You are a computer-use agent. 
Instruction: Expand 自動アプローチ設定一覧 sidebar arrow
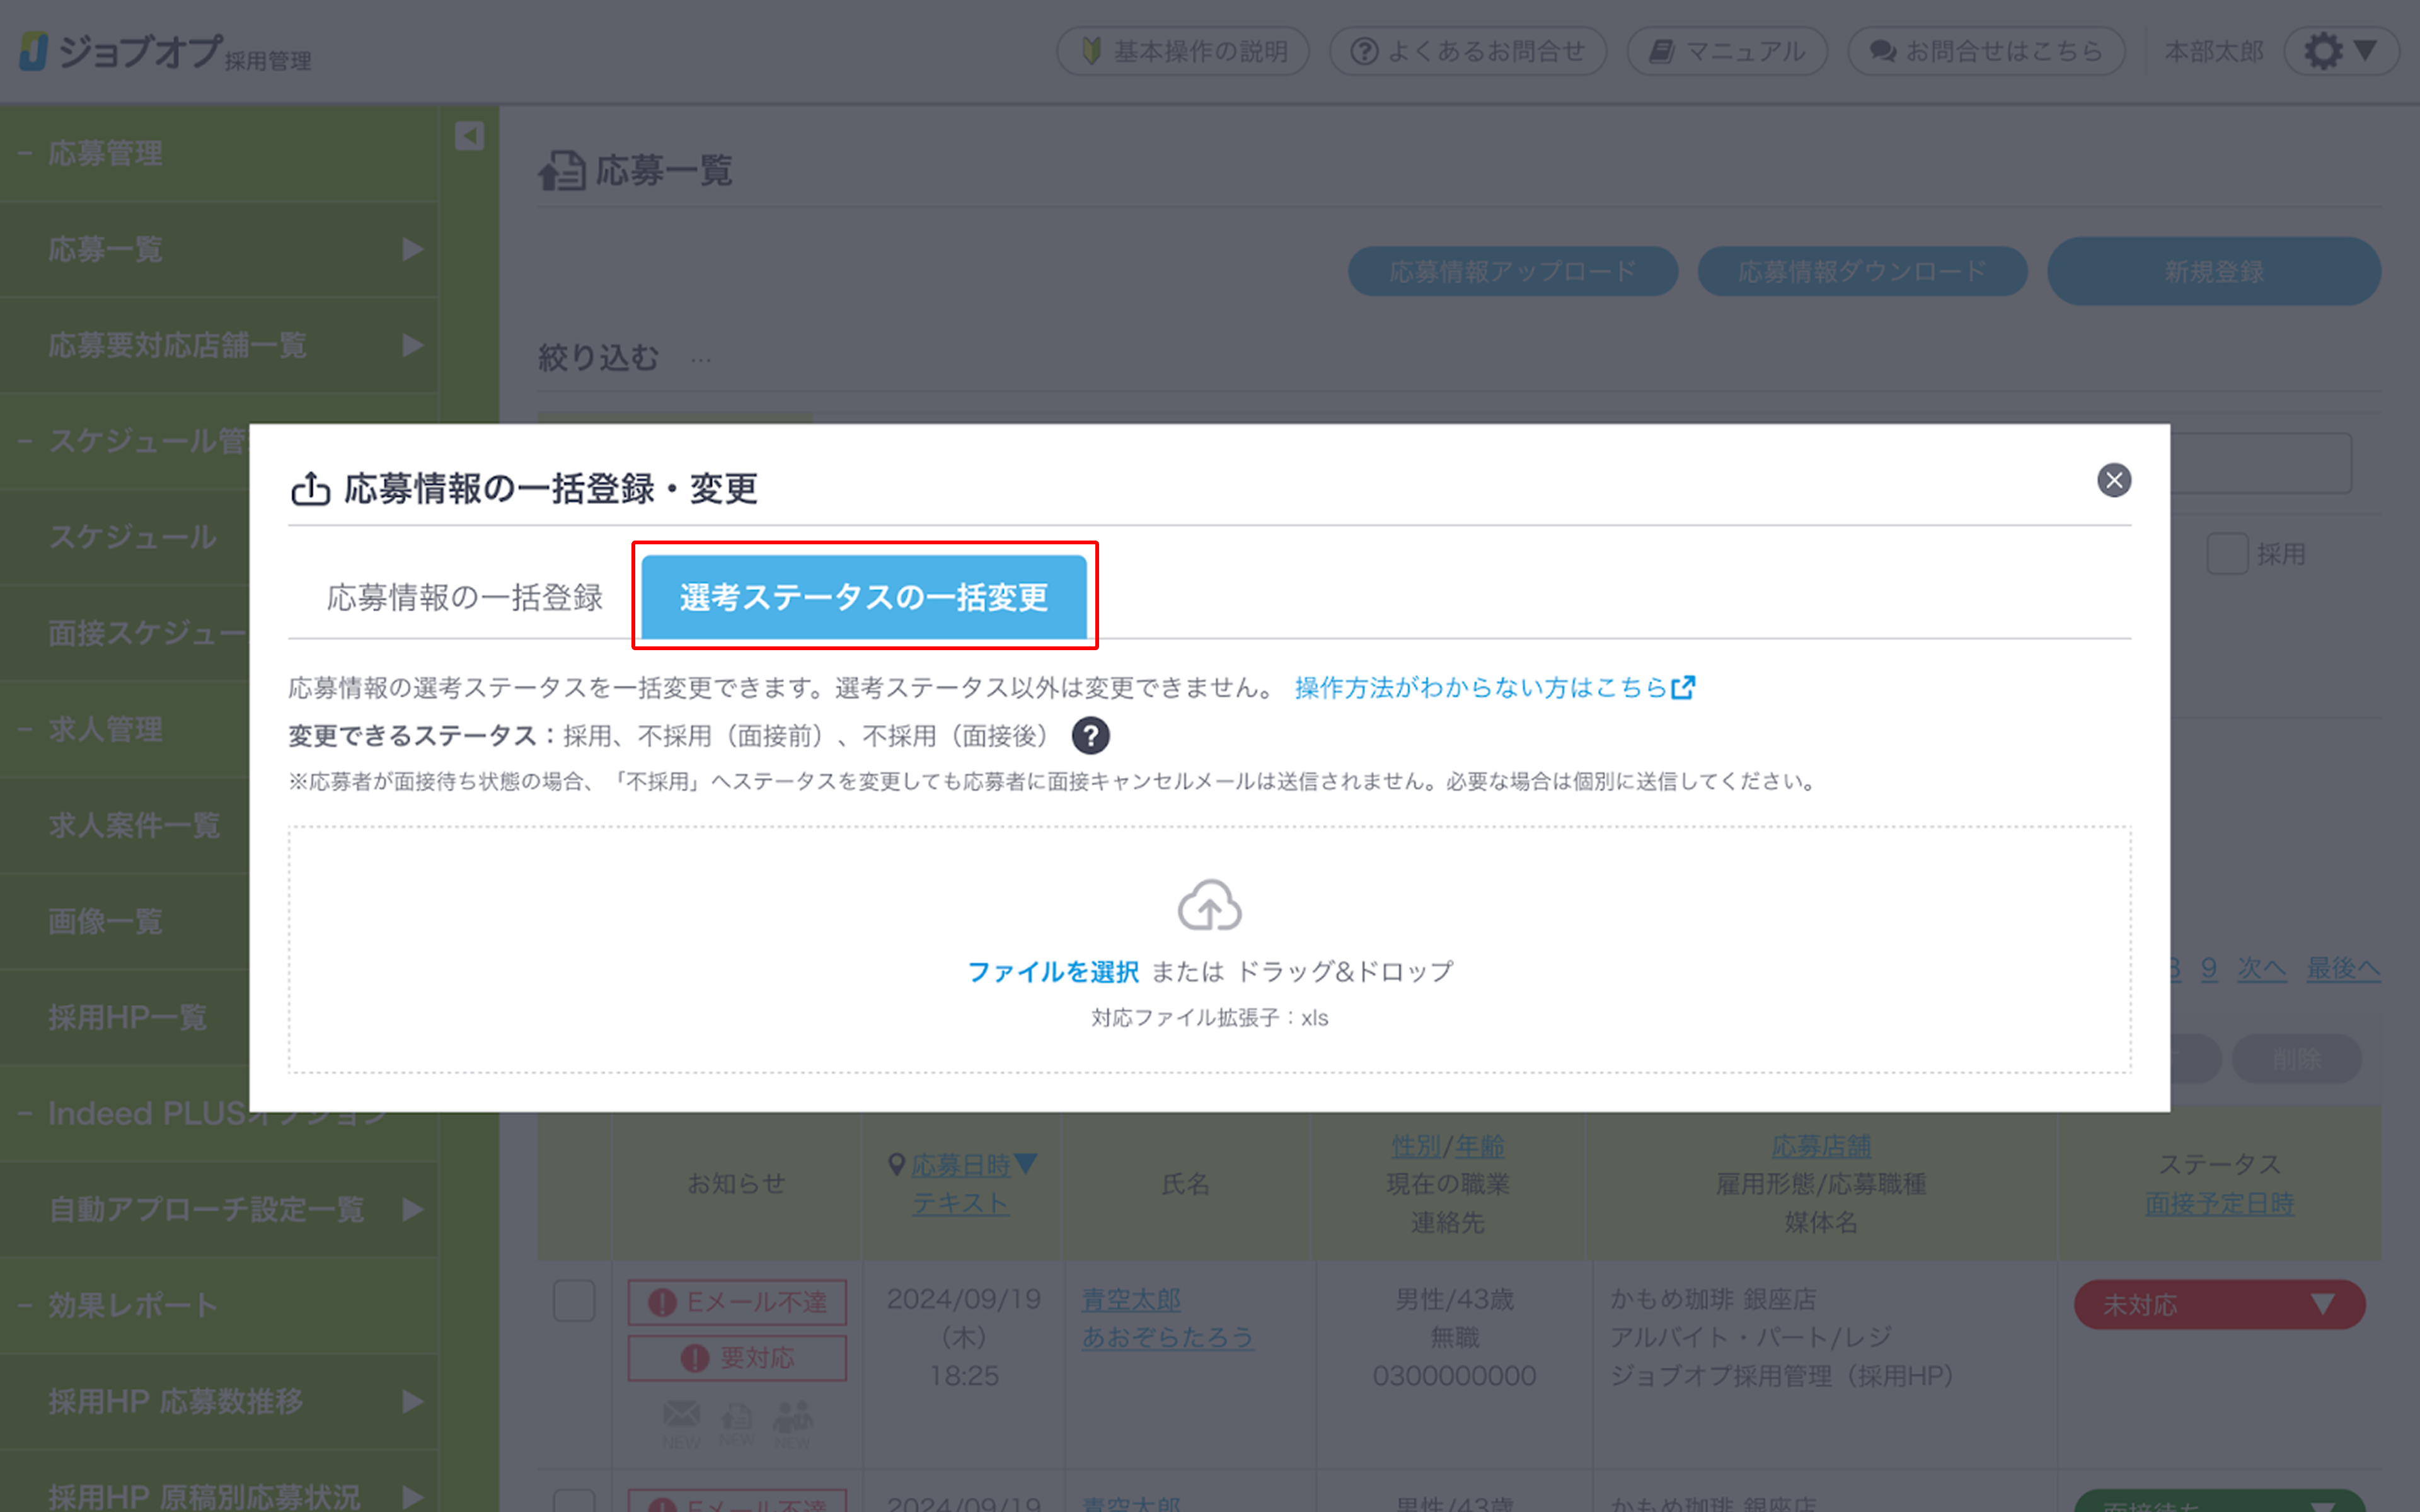pos(412,1209)
